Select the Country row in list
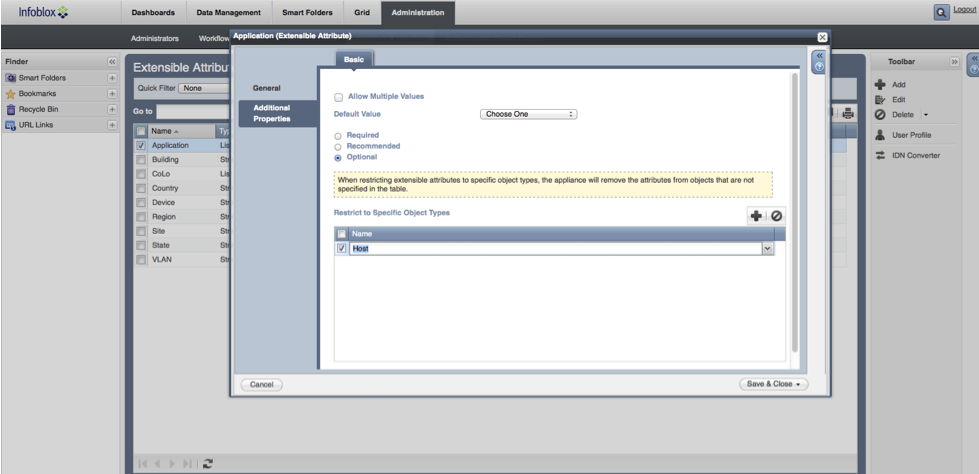 pyautogui.click(x=181, y=188)
